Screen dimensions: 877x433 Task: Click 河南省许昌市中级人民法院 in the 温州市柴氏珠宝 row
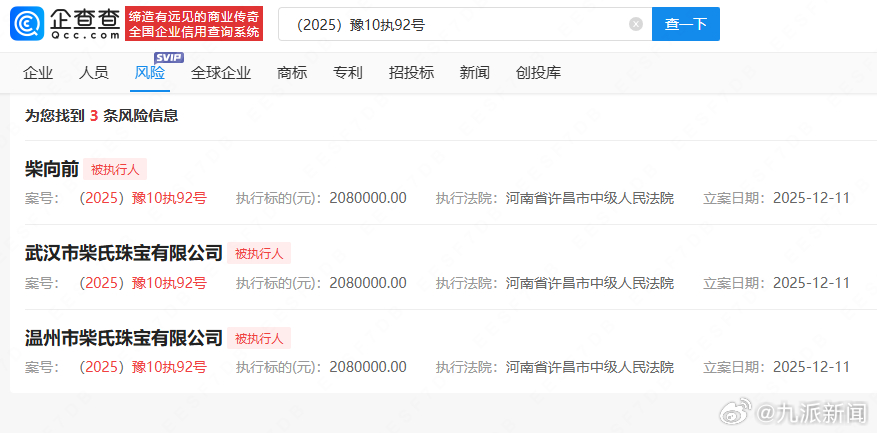tap(590, 367)
